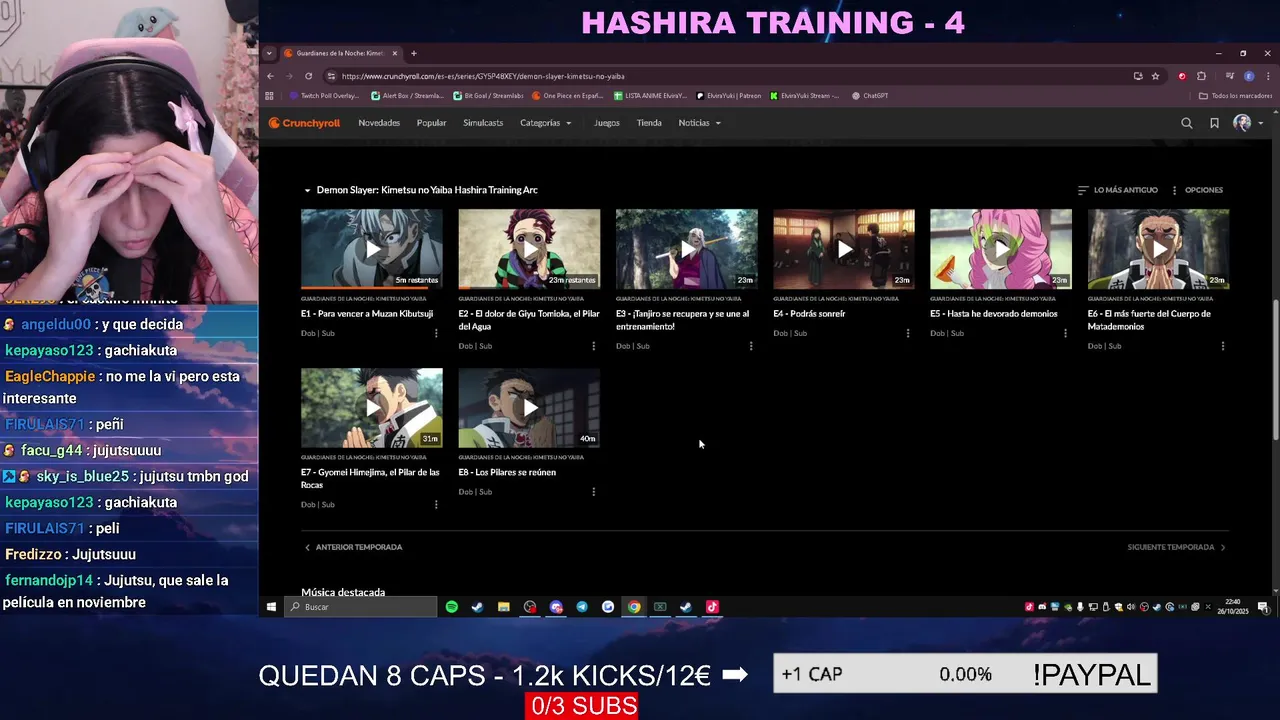1280x720 pixels.
Task: Open the Crunchyroll search icon
Action: coord(1187,123)
